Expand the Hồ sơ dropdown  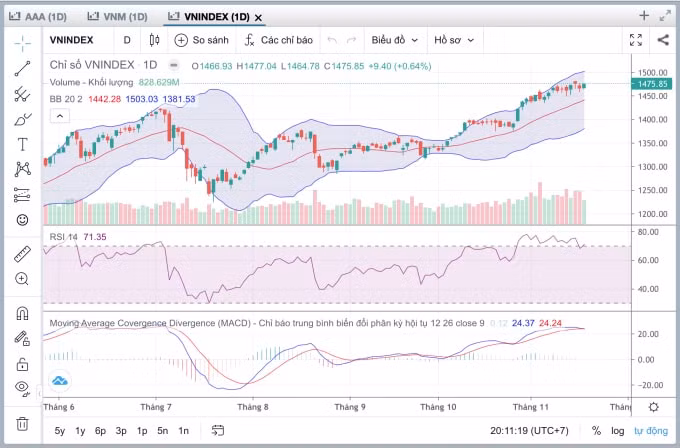coord(454,40)
